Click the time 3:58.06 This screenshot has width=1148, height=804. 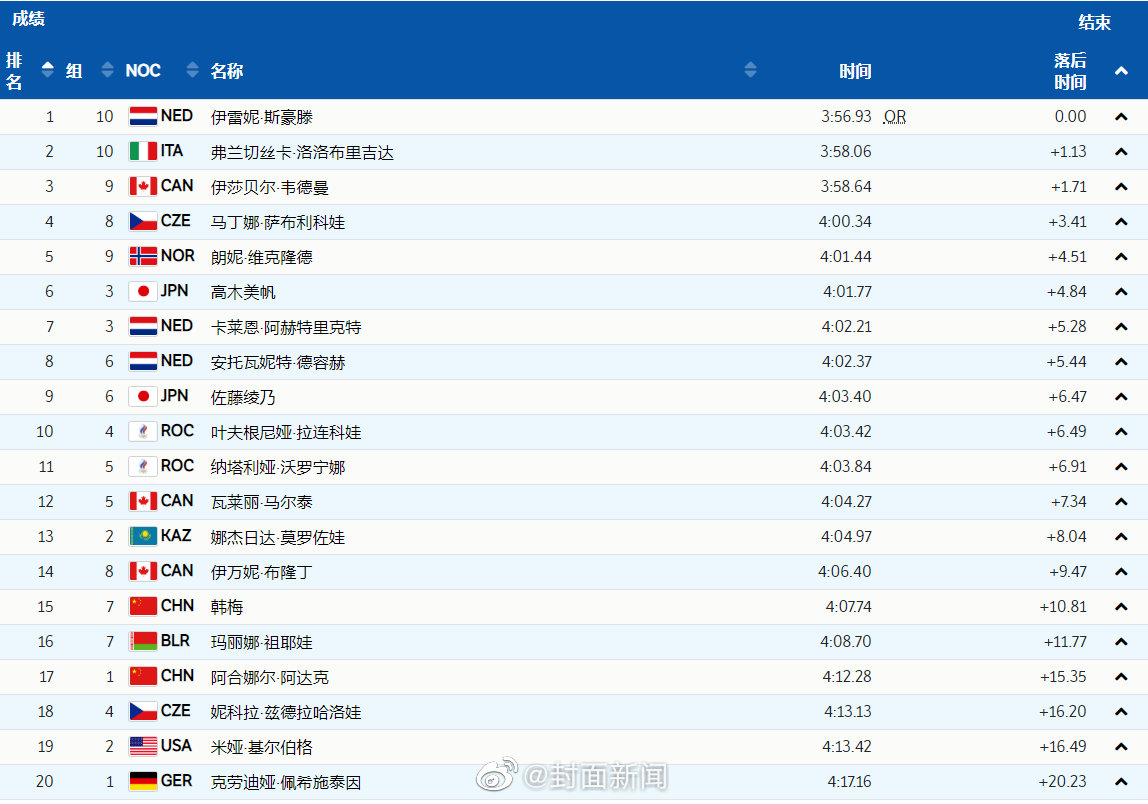click(x=846, y=152)
